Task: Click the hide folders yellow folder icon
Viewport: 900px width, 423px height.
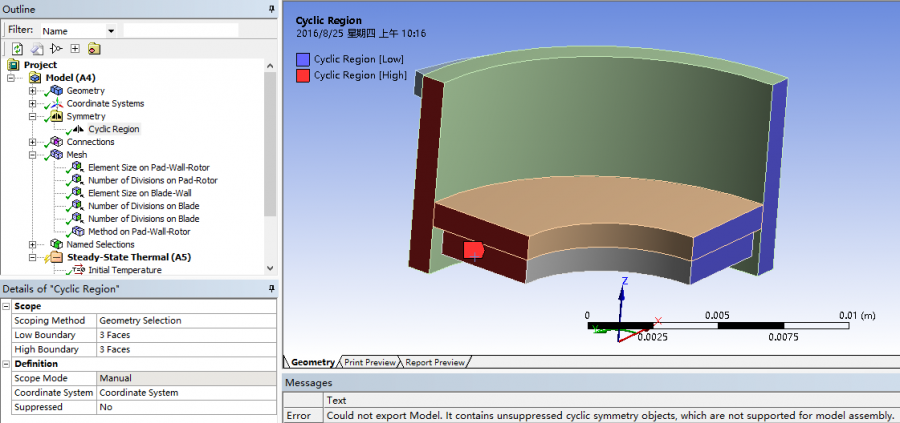Action: [x=94, y=49]
